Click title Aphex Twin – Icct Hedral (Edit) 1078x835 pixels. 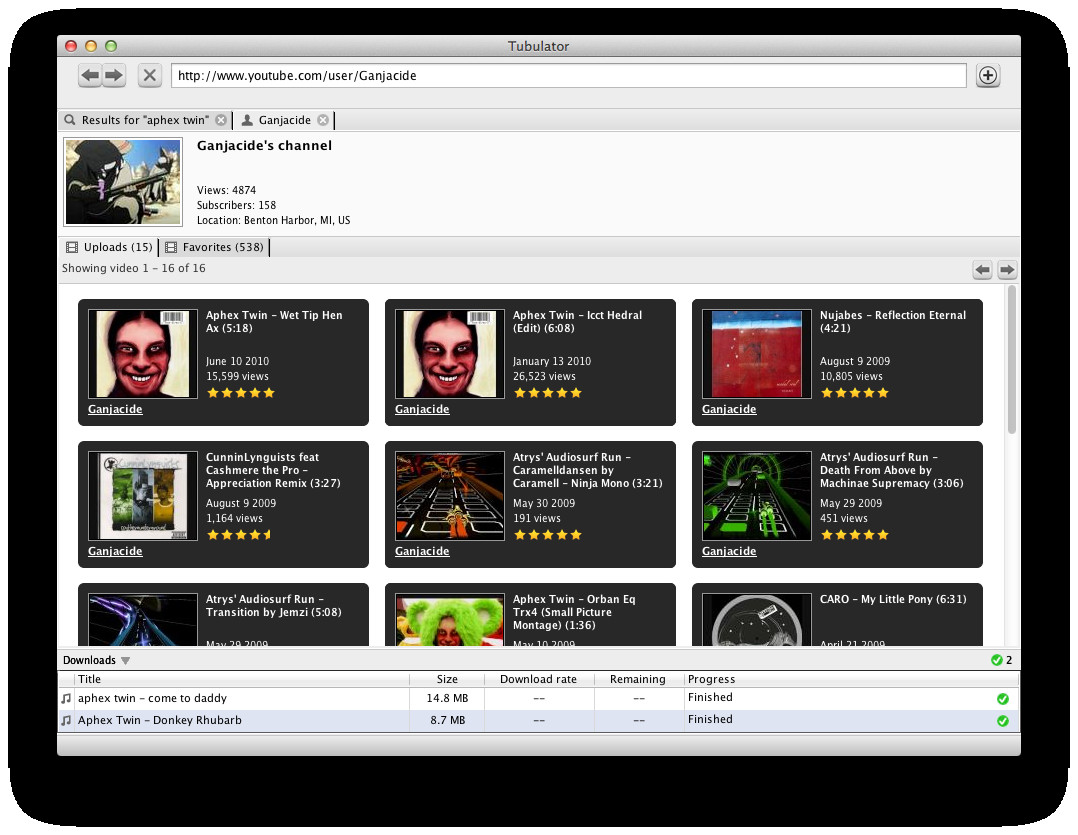click(578, 322)
